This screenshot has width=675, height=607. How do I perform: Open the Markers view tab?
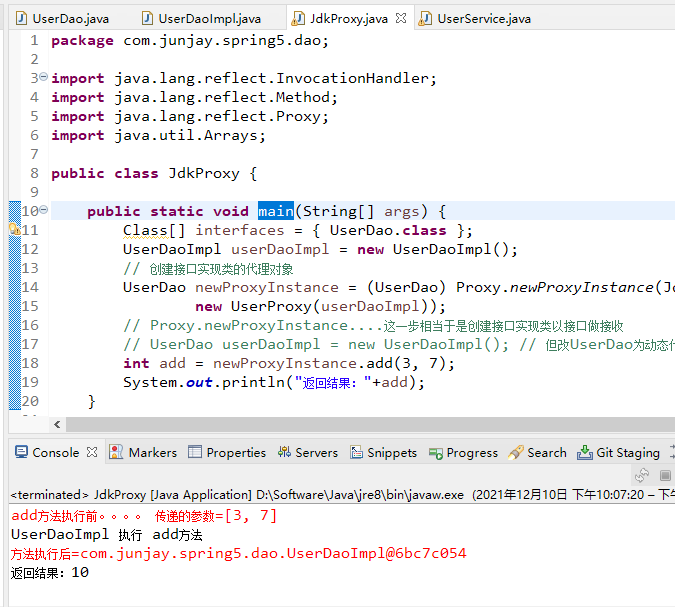click(143, 452)
